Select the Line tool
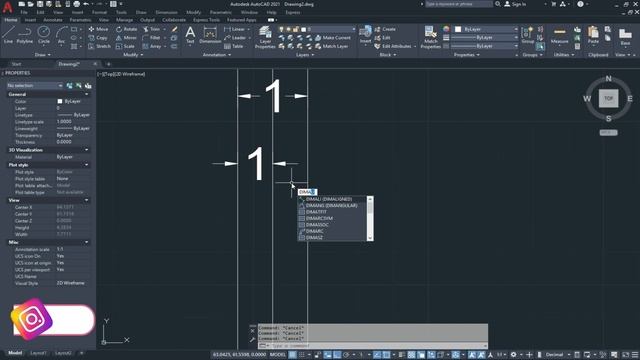The image size is (640, 360). (x=9, y=34)
